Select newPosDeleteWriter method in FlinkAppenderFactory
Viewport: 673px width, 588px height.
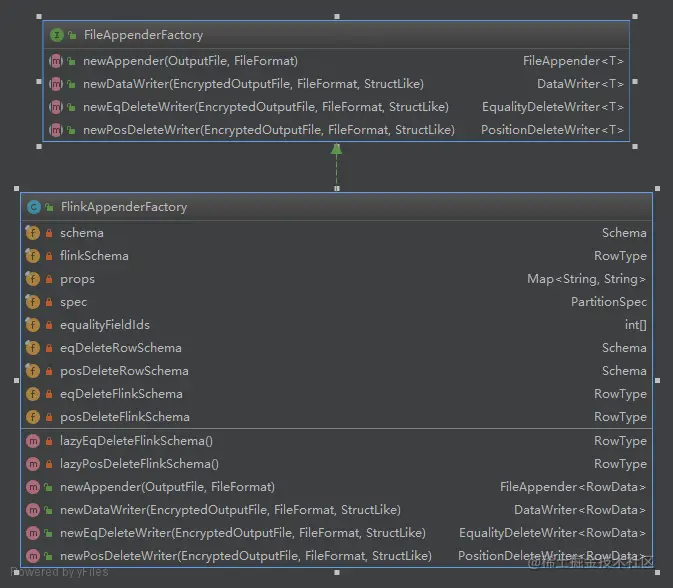point(246,556)
